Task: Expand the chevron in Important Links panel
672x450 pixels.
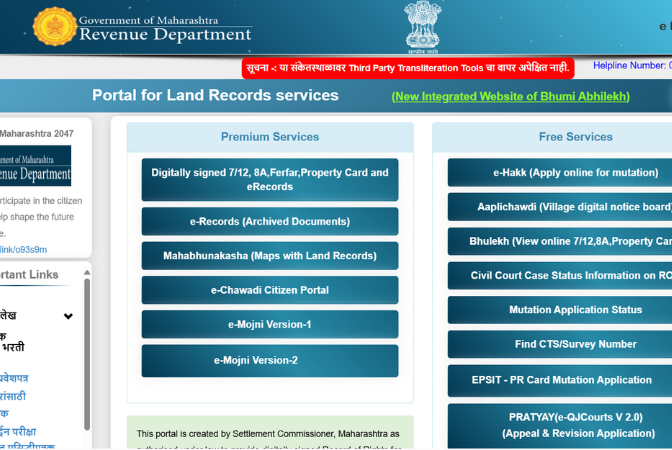Action: coord(68,316)
